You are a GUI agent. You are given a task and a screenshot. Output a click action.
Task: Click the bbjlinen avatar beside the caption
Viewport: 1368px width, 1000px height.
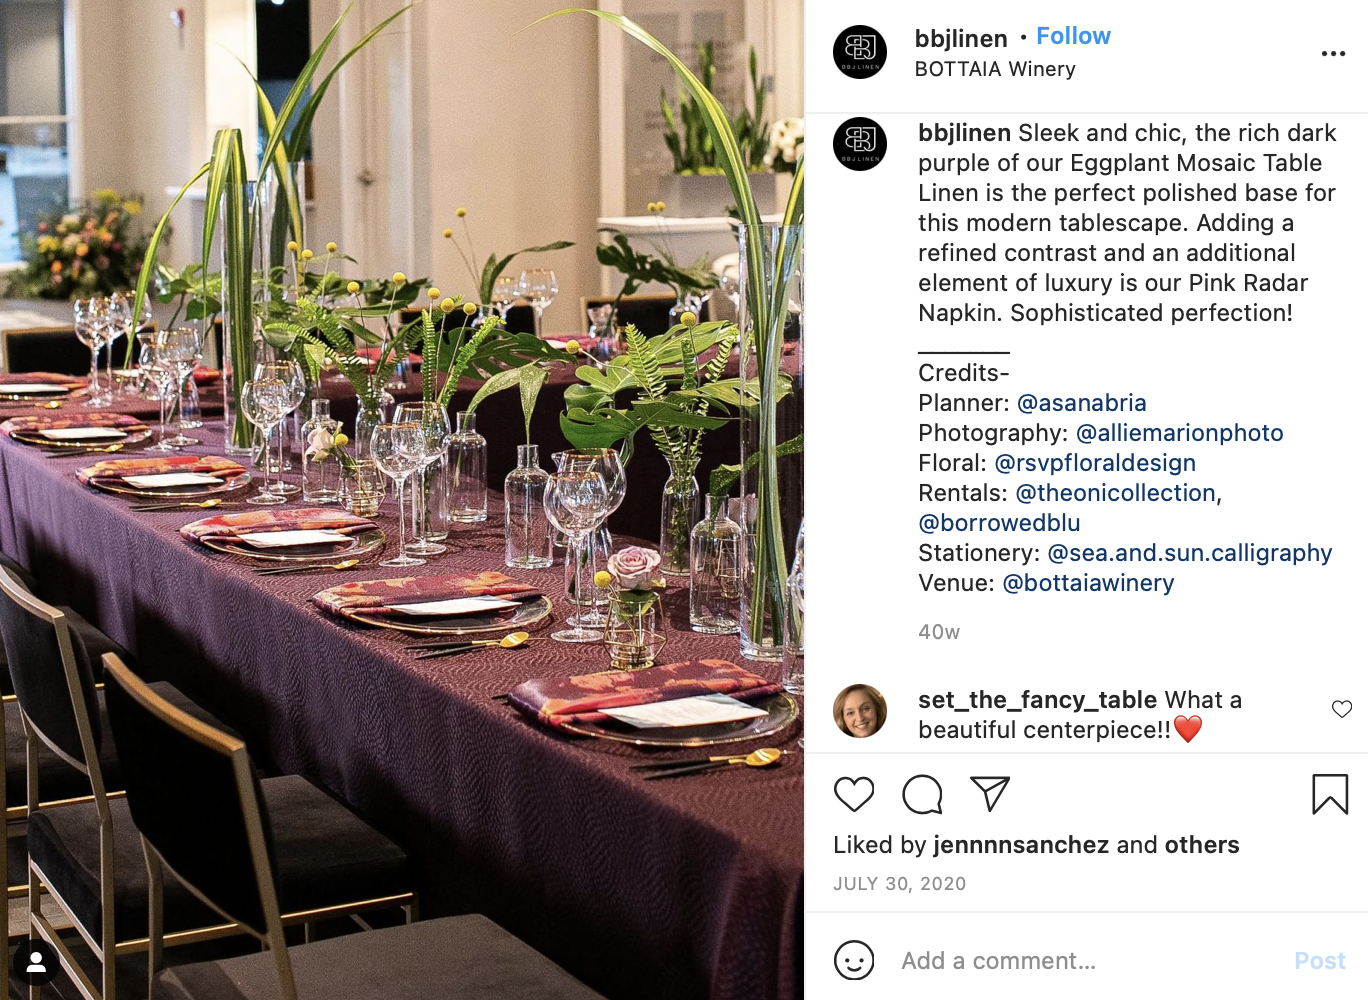click(x=860, y=144)
